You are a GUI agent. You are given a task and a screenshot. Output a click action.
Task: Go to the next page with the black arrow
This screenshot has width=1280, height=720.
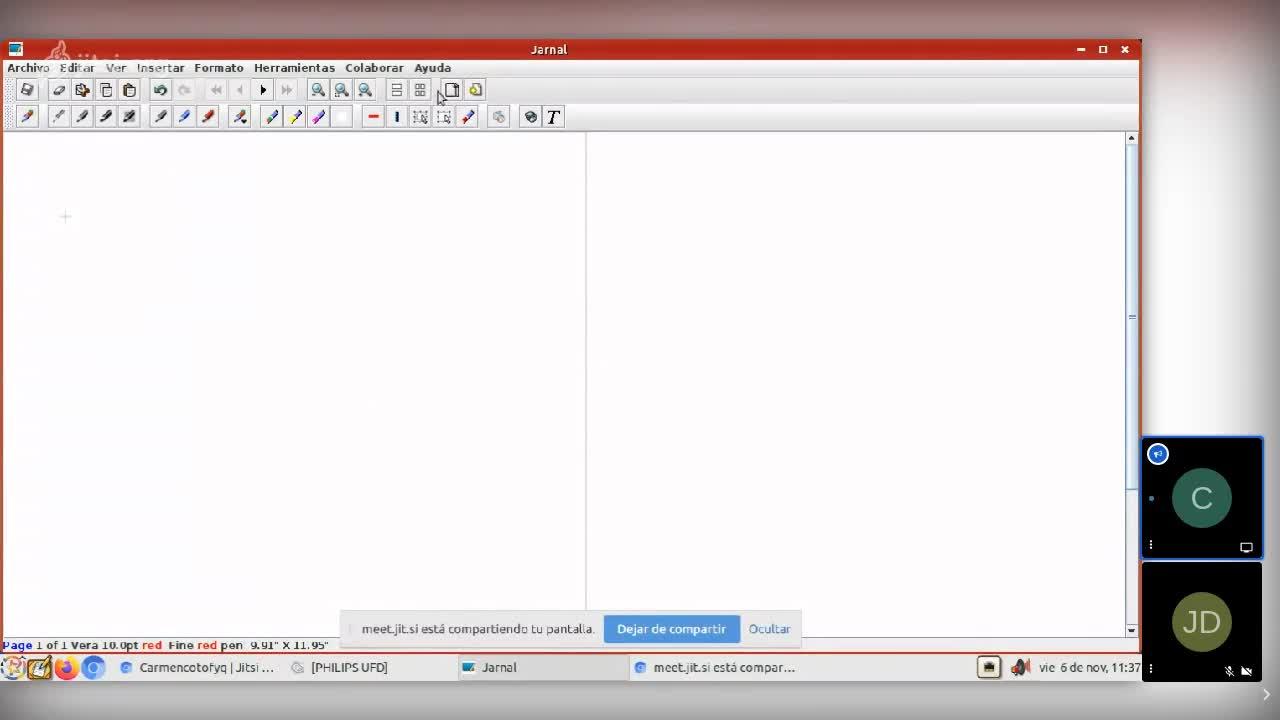pos(263,90)
